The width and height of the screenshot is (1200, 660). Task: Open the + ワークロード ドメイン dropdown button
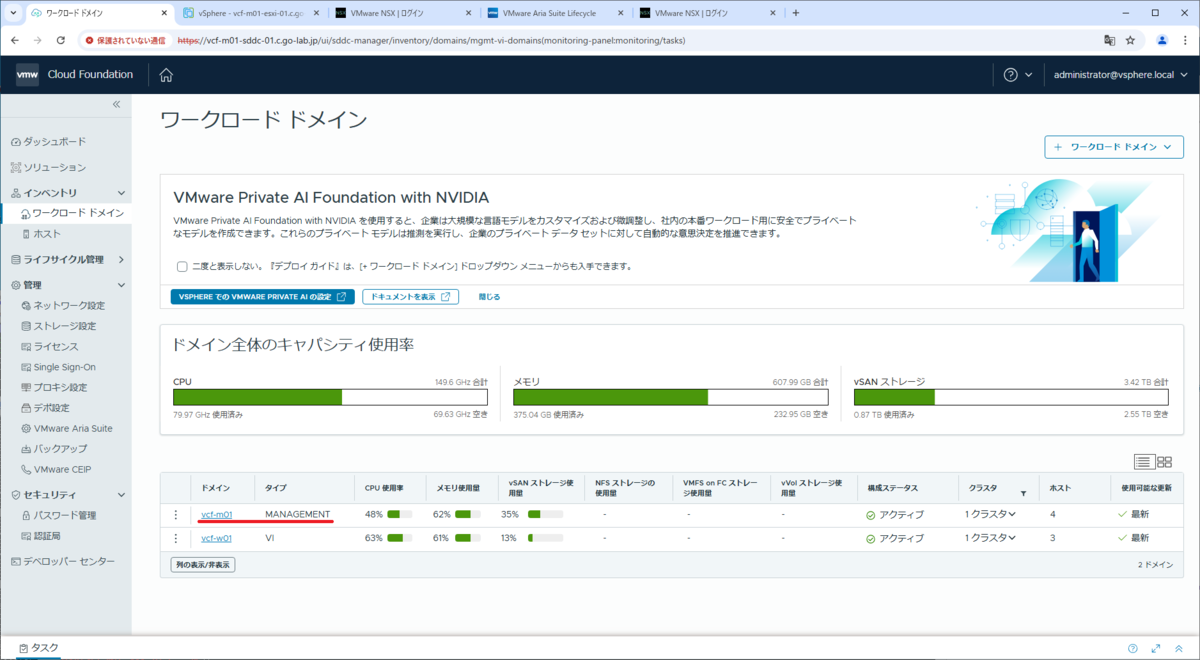[1114, 147]
